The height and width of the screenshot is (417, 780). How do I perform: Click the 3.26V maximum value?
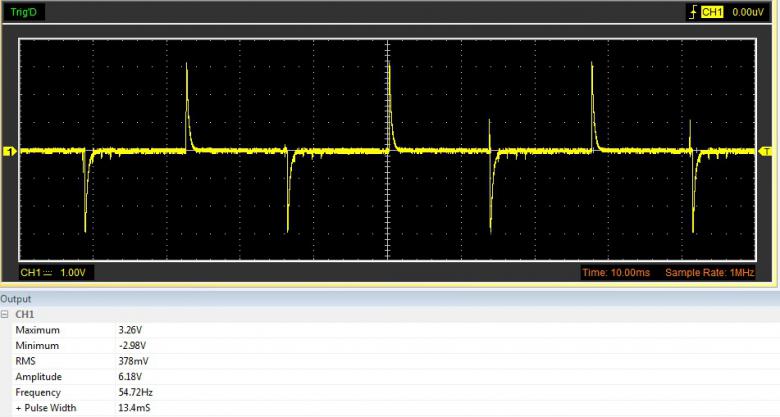(x=130, y=330)
